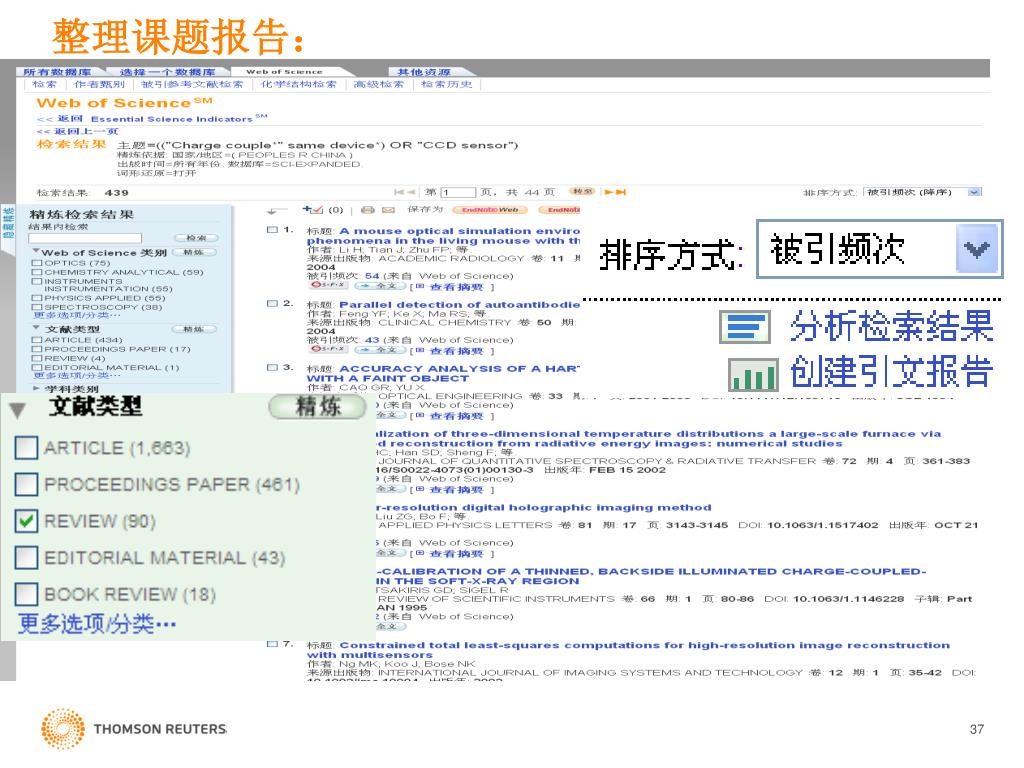Image resolution: width=1024 pixels, height=768 pixels.
Task: Expand the 学科类别 section triangle
Action: click(36, 388)
